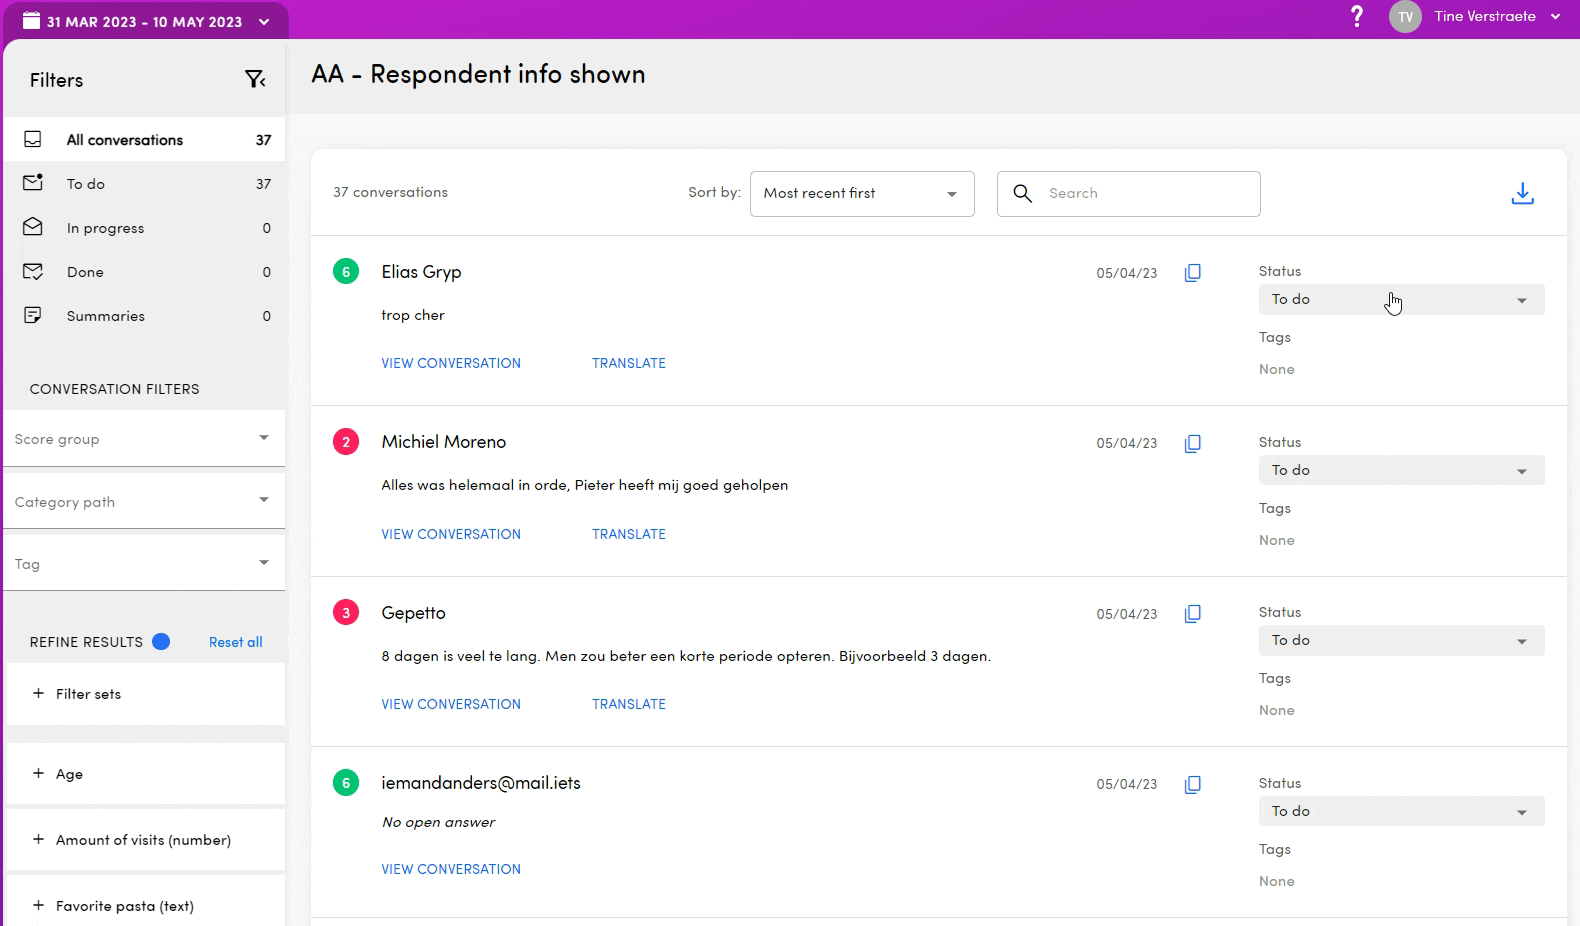Click the TV user avatar

(1405, 17)
